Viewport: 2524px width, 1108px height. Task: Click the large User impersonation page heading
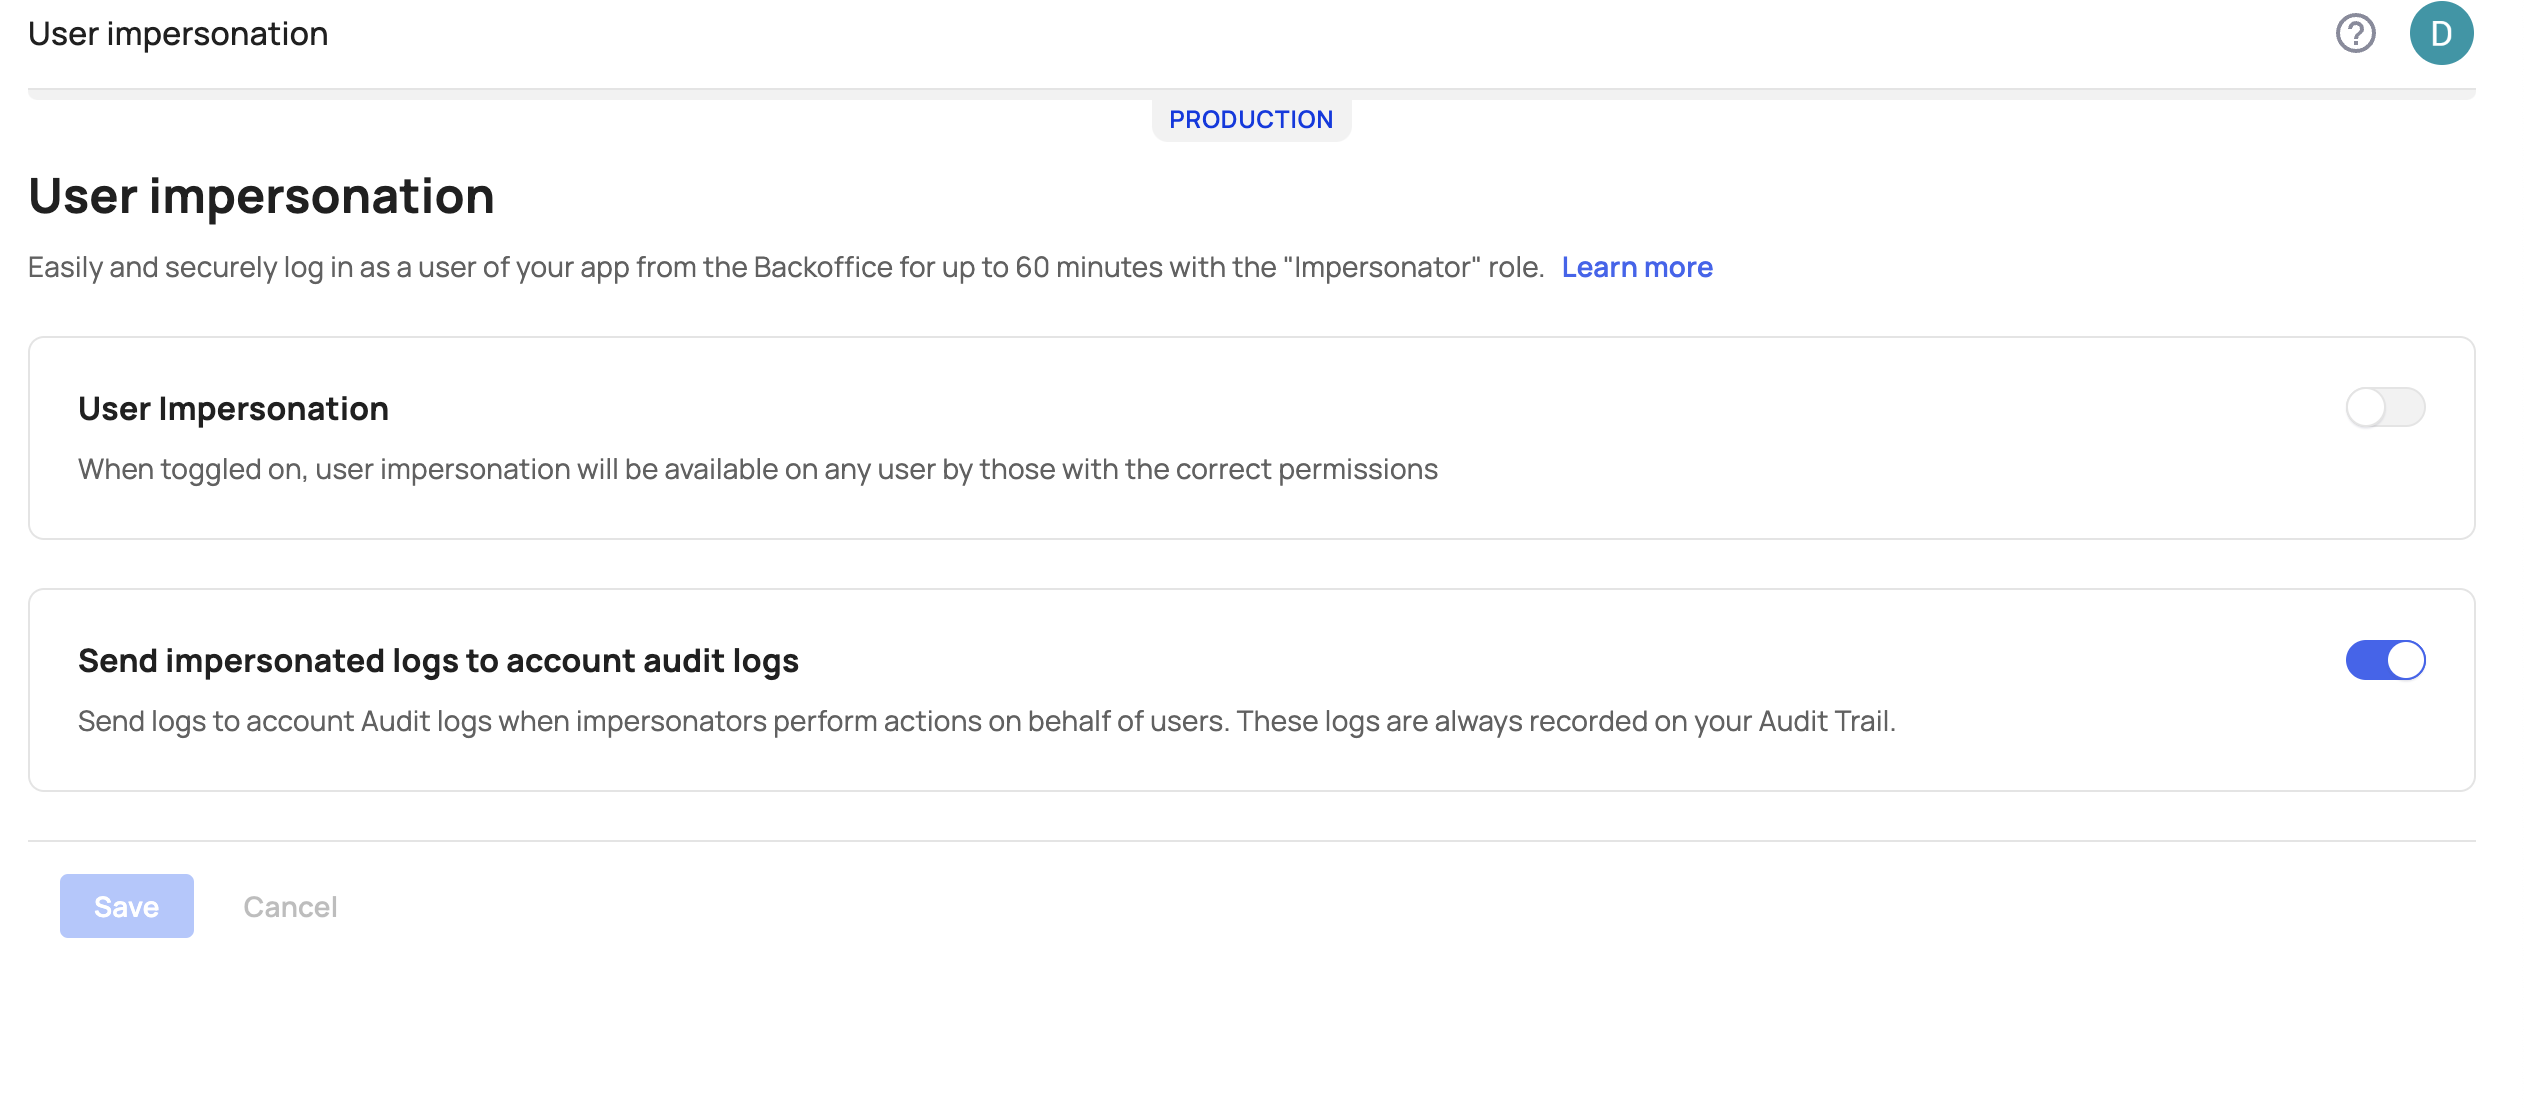[261, 196]
